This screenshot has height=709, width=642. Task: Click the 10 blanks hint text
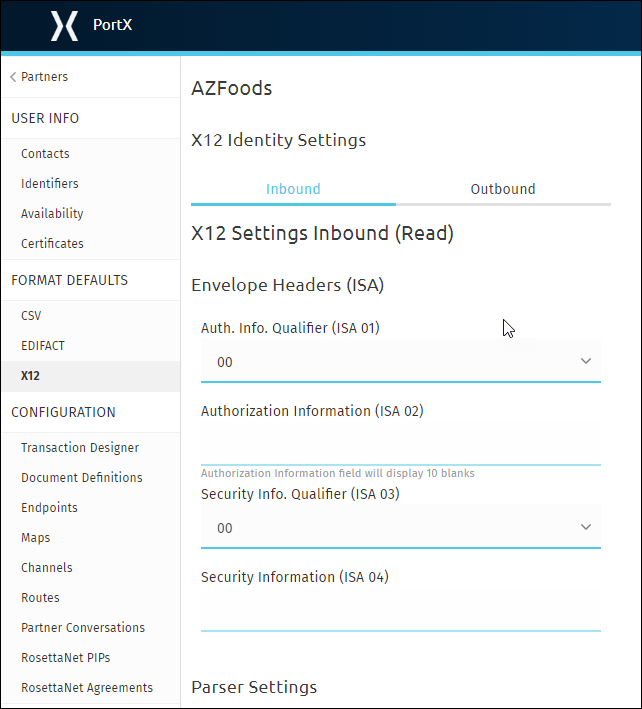338,473
